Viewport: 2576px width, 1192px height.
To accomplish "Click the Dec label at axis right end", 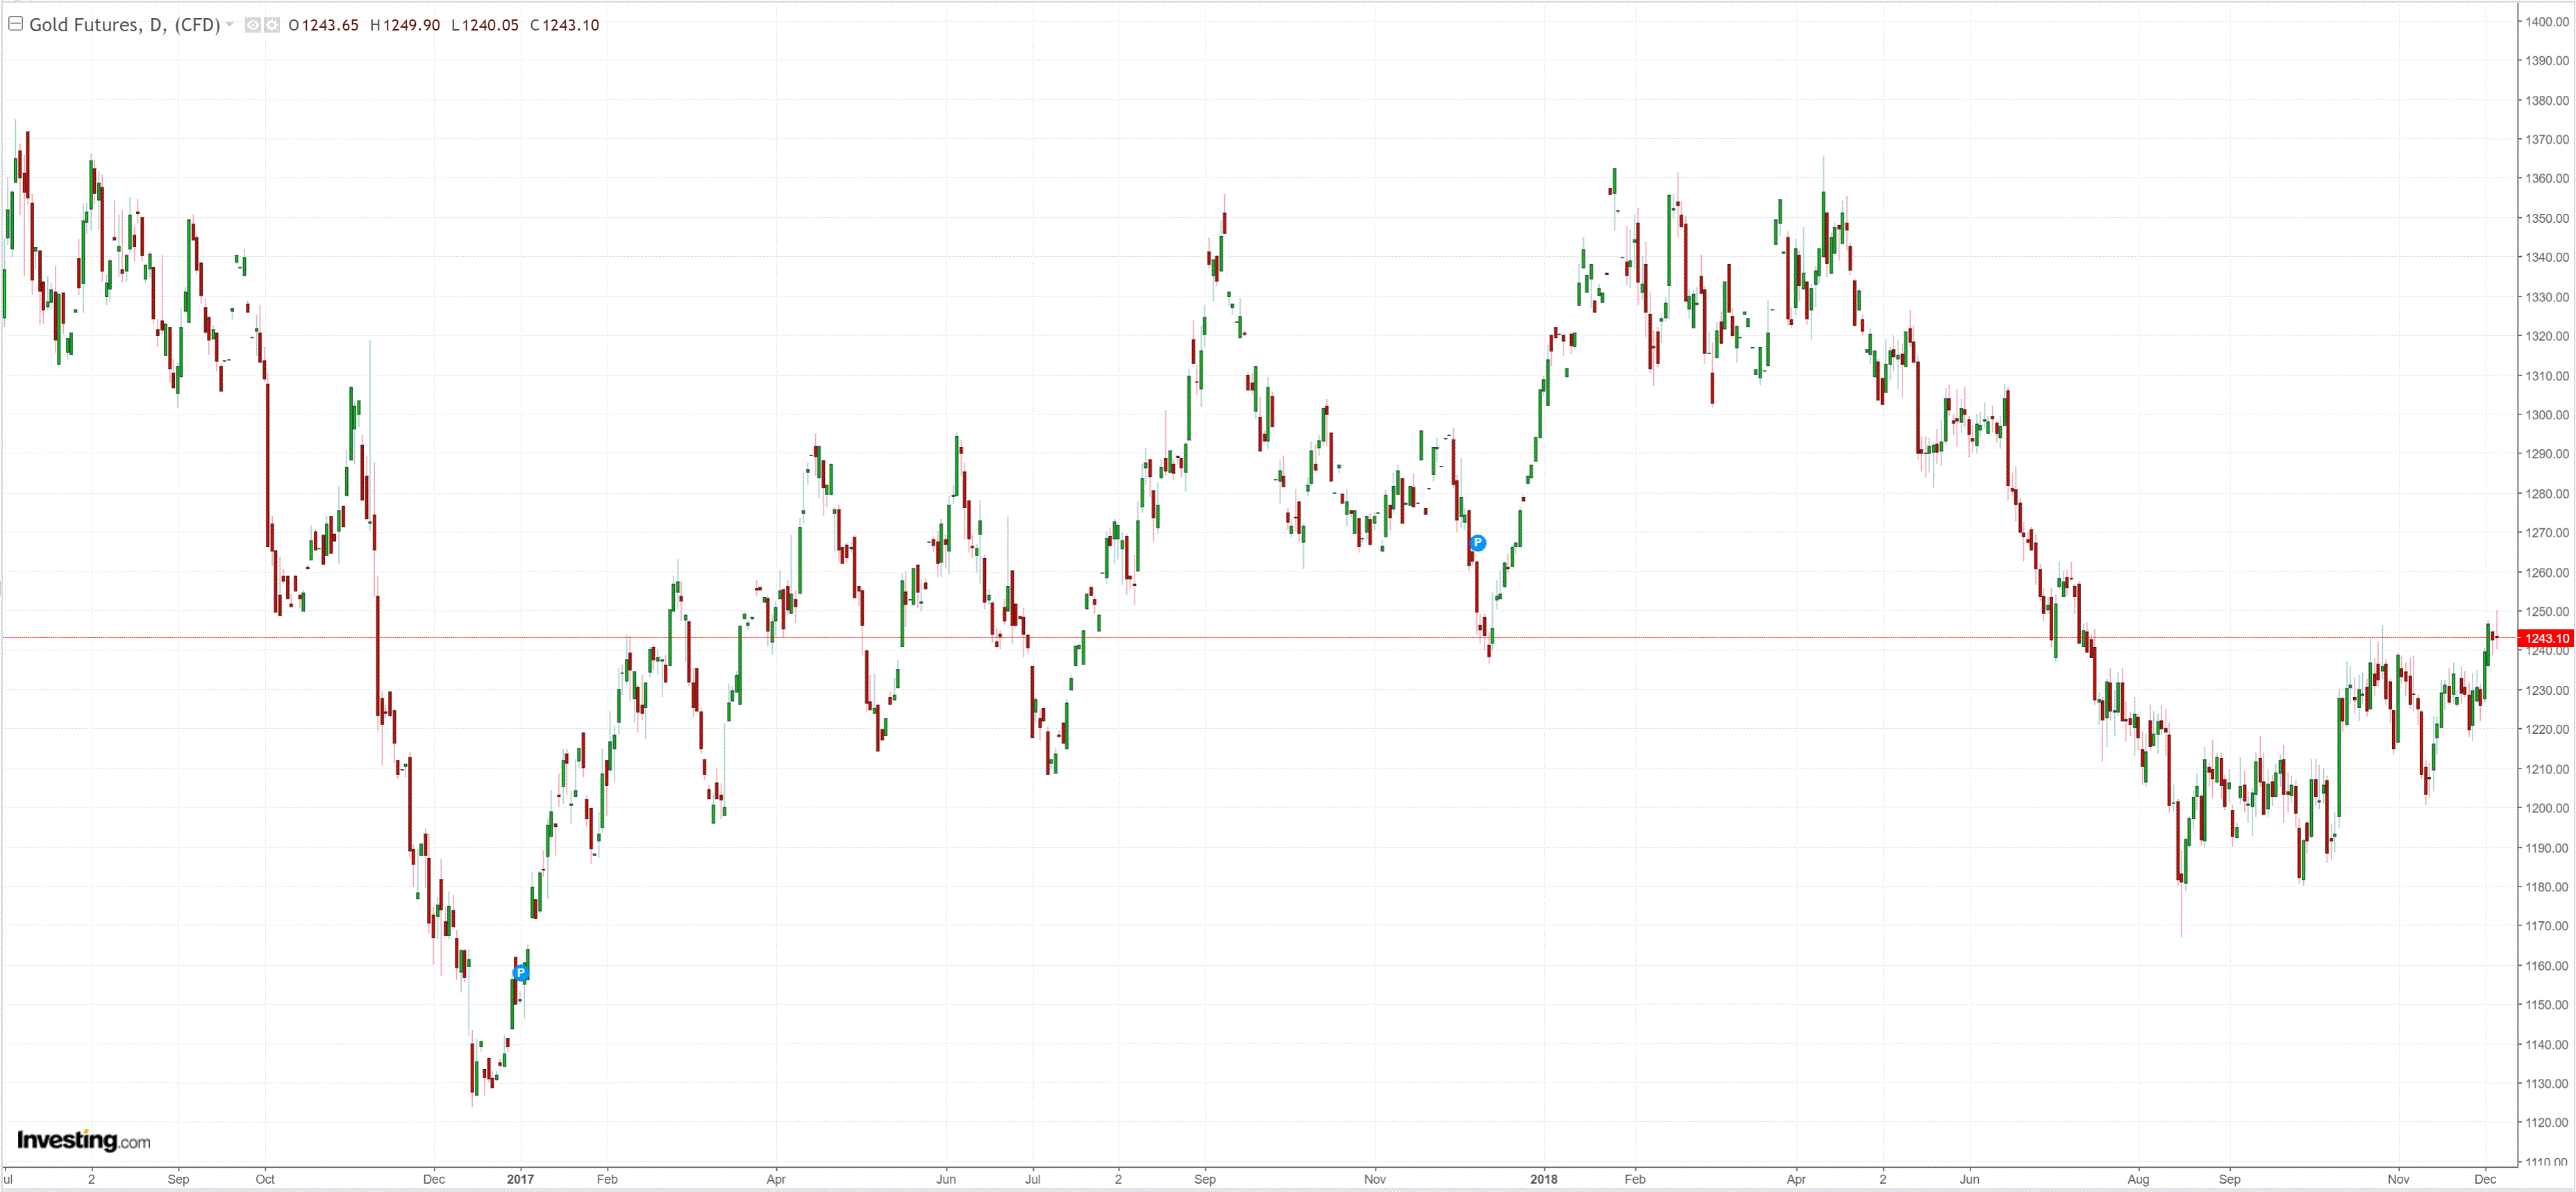I will click(x=2484, y=1179).
